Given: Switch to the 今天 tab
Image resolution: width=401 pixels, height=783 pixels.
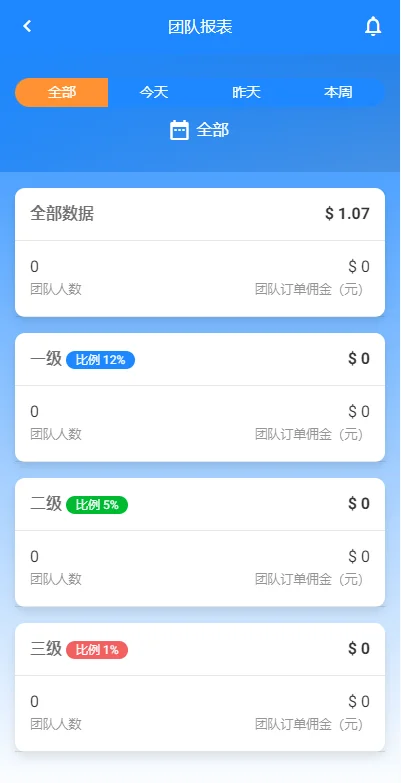Looking at the screenshot, I should [x=154, y=92].
